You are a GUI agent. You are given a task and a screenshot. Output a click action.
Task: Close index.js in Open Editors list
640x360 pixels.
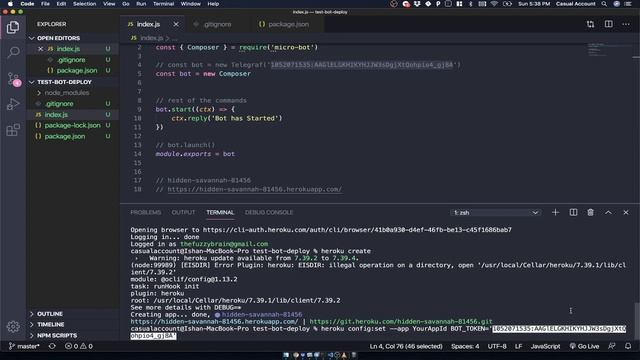click(40, 49)
